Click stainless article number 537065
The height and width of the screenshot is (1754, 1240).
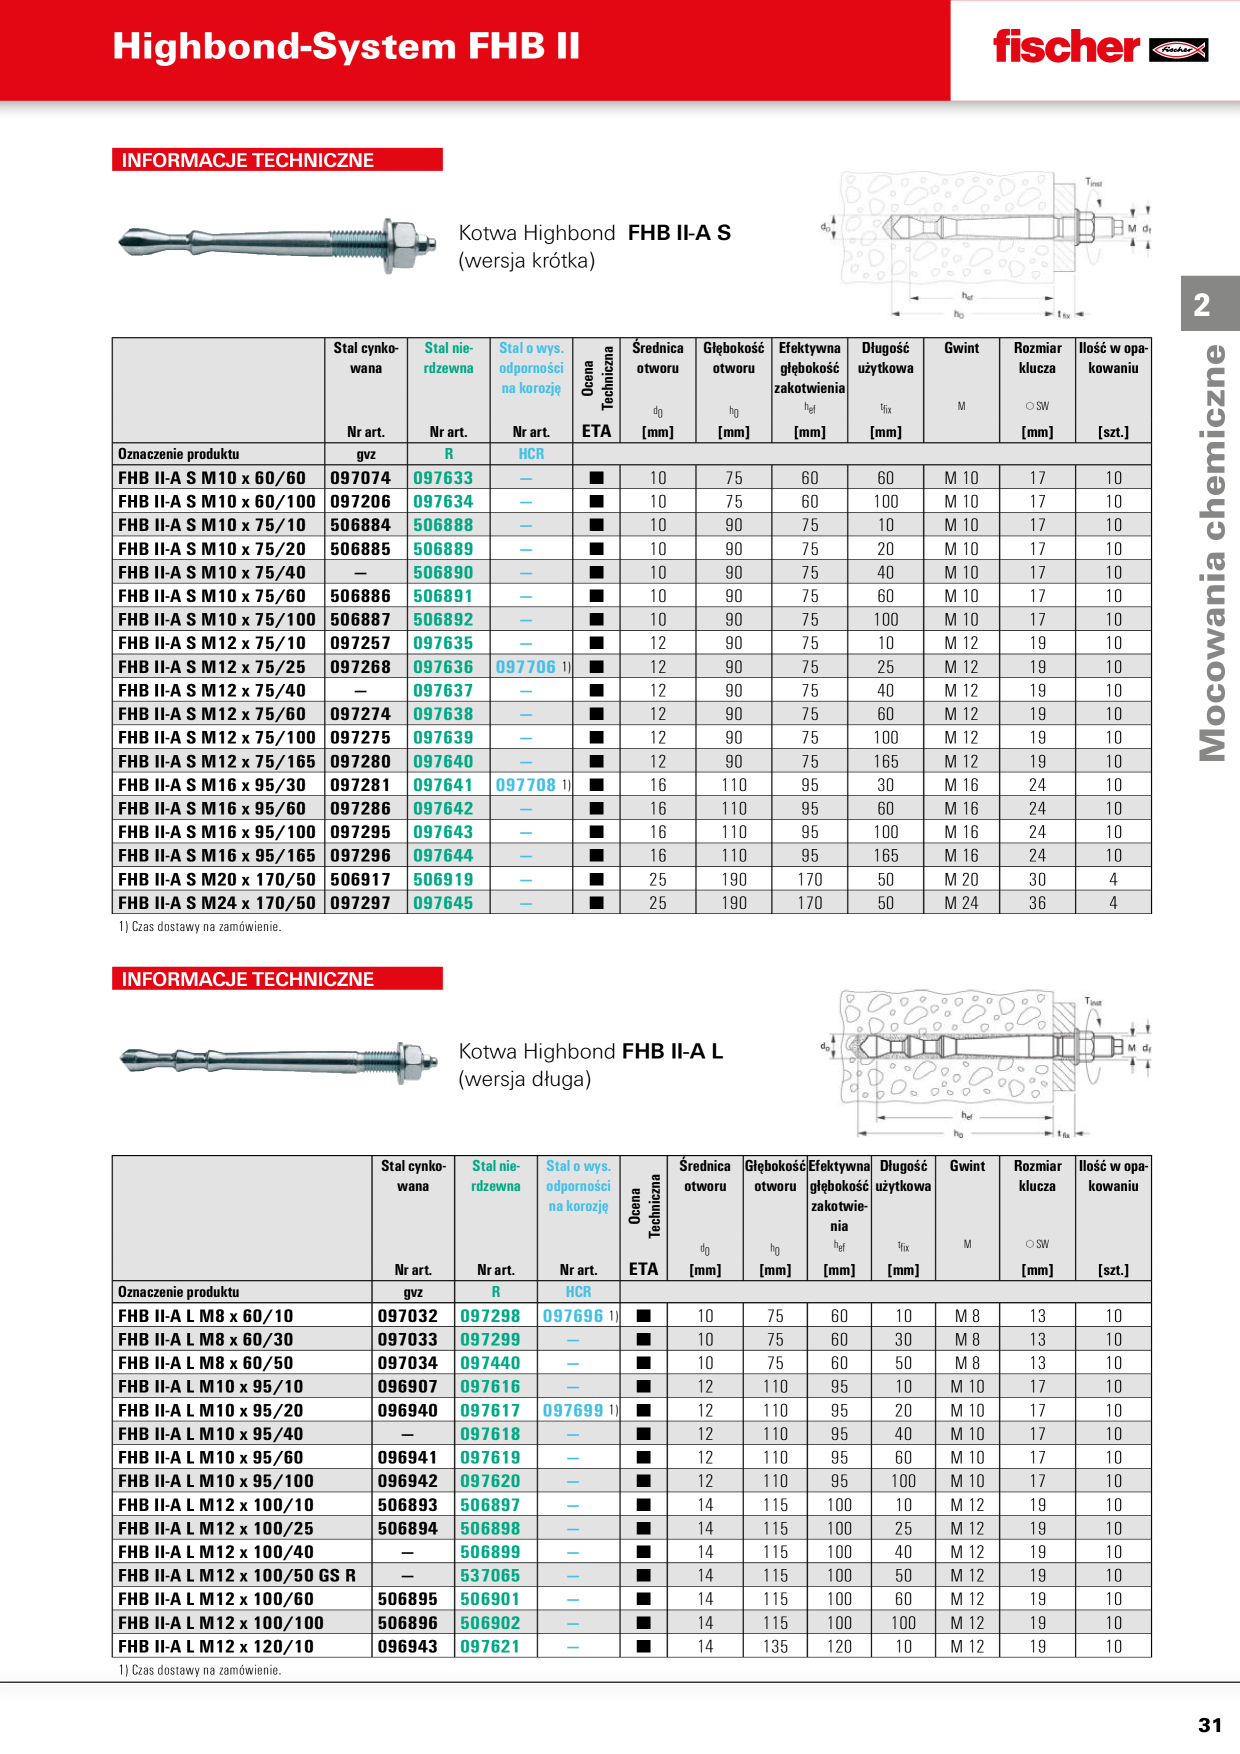click(x=491, y=1576)
